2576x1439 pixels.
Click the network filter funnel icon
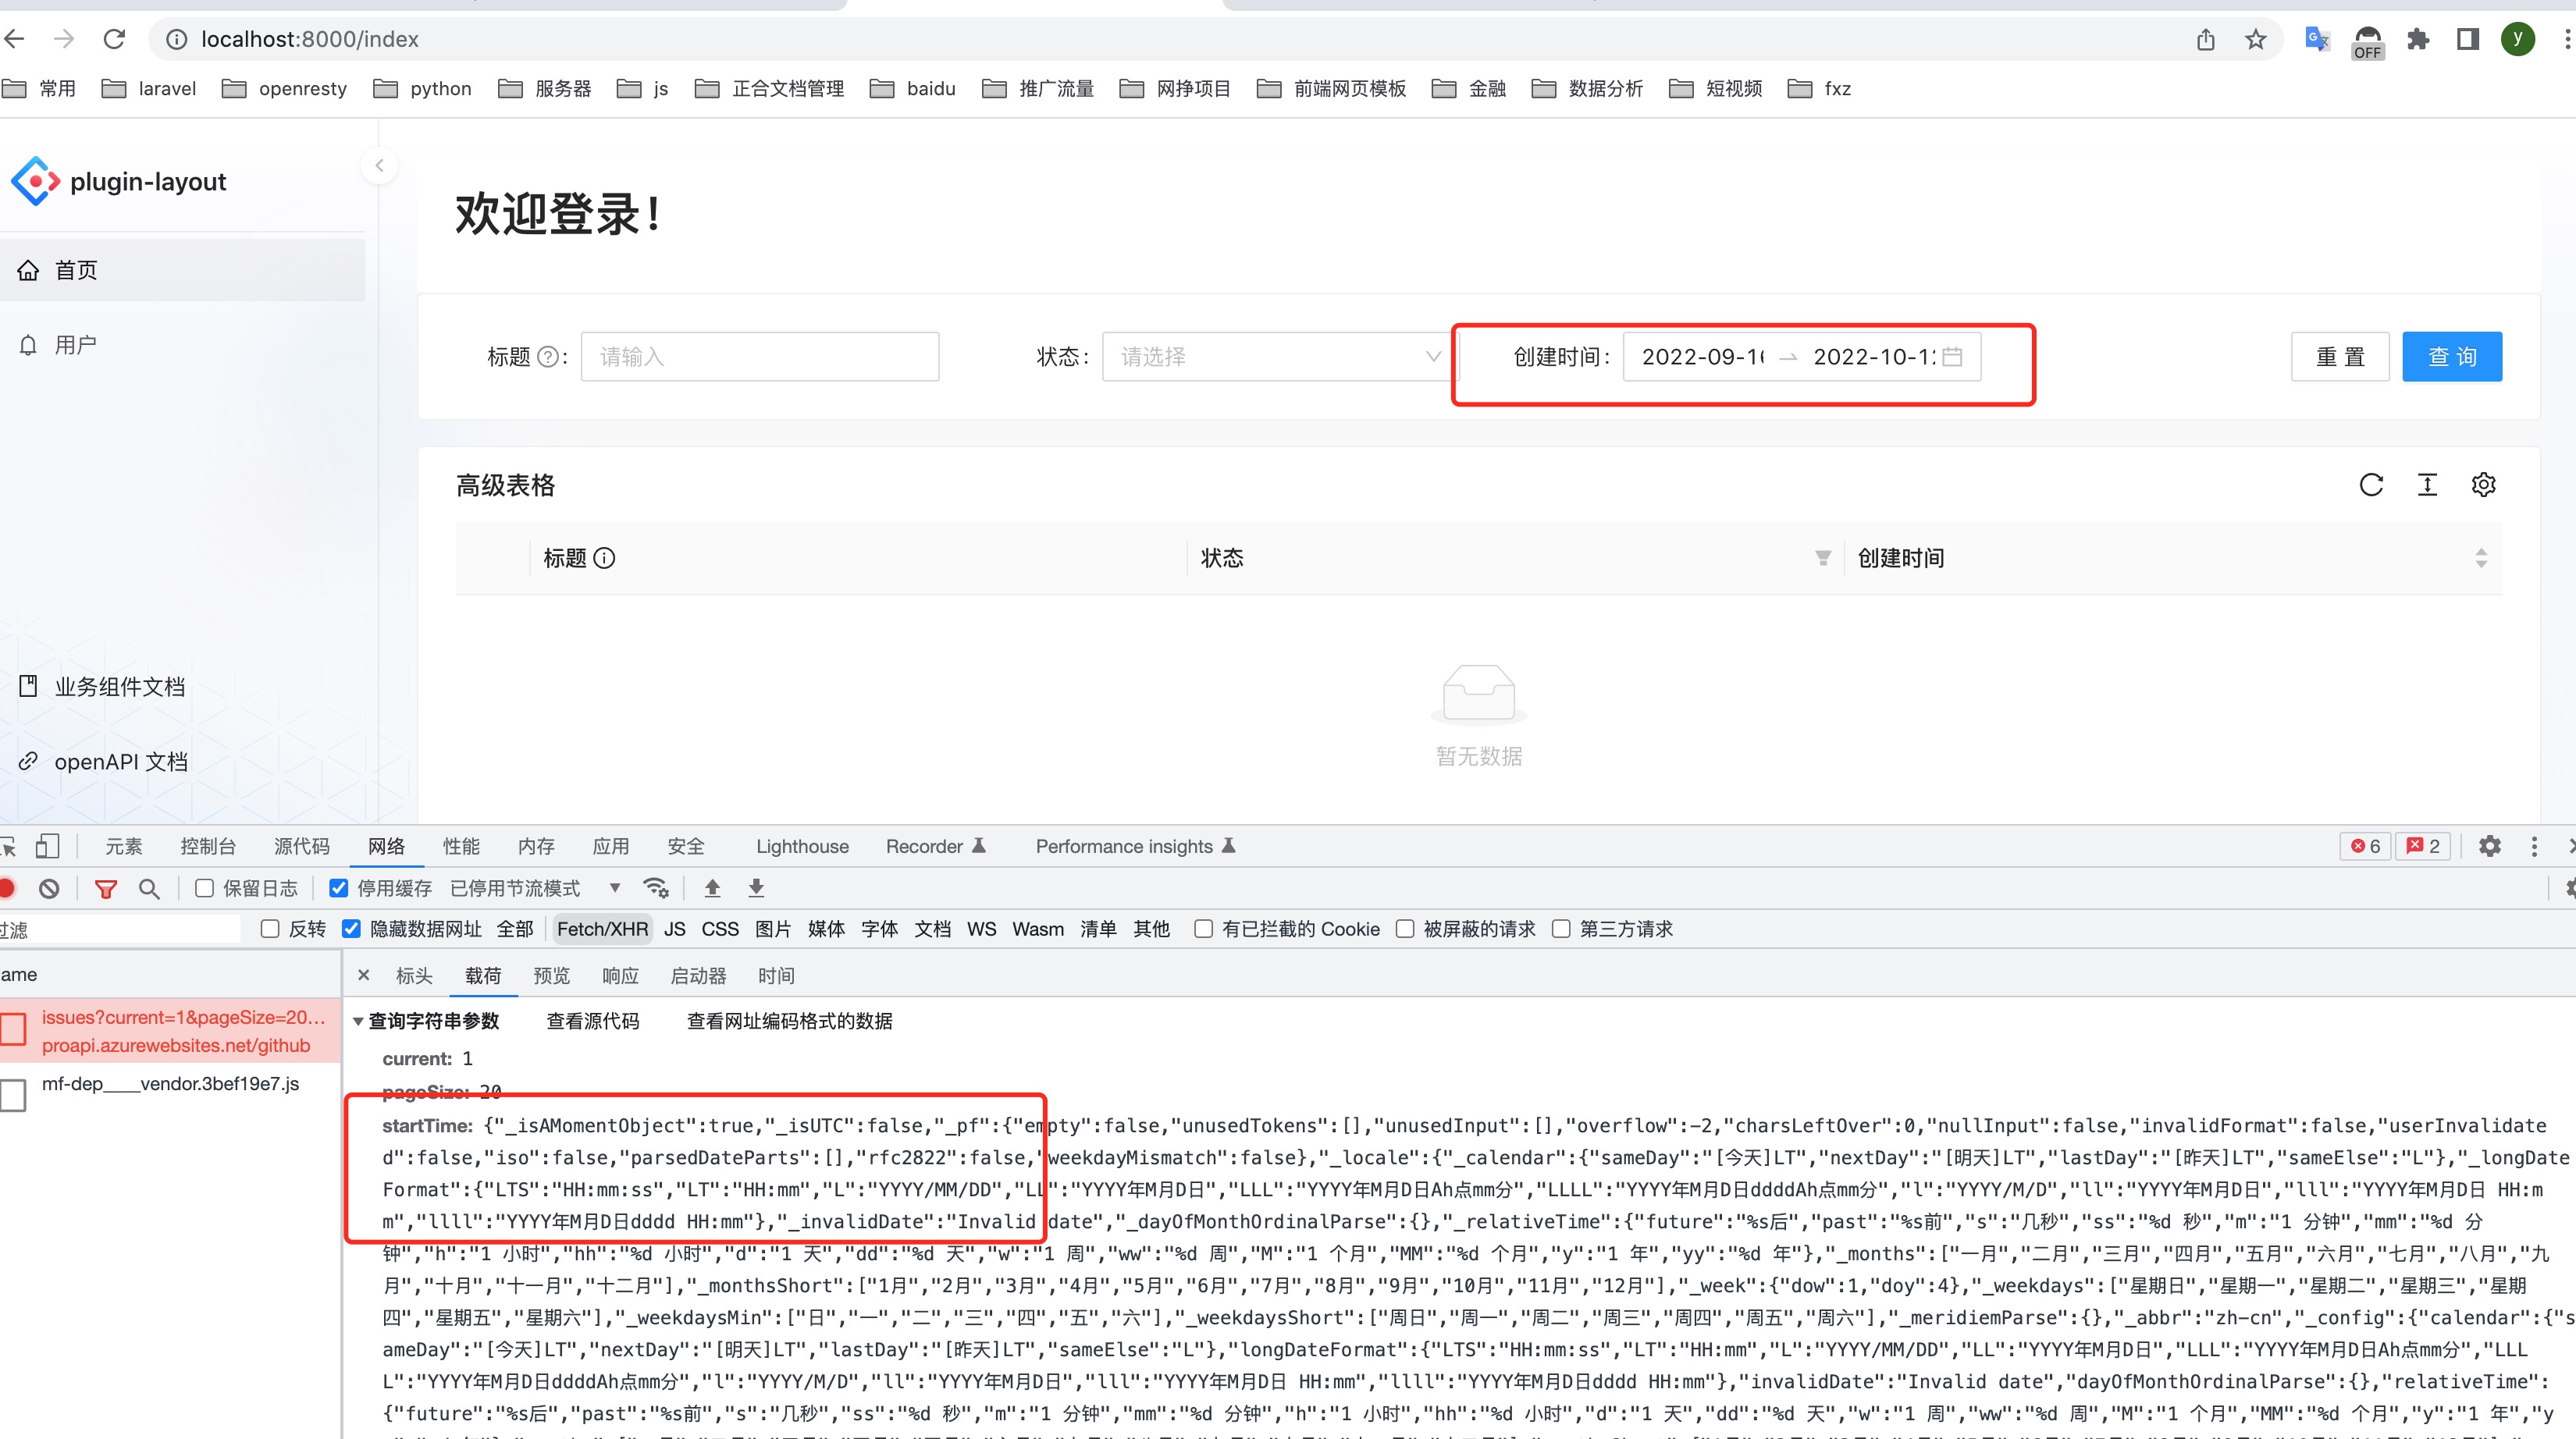tap(105, 888)
